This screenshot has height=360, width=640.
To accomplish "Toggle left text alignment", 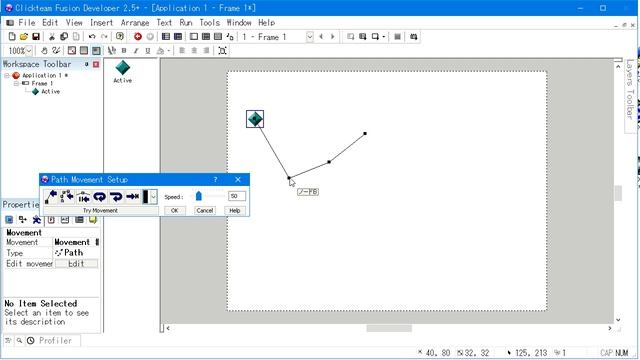I will [x=182, y=51].
